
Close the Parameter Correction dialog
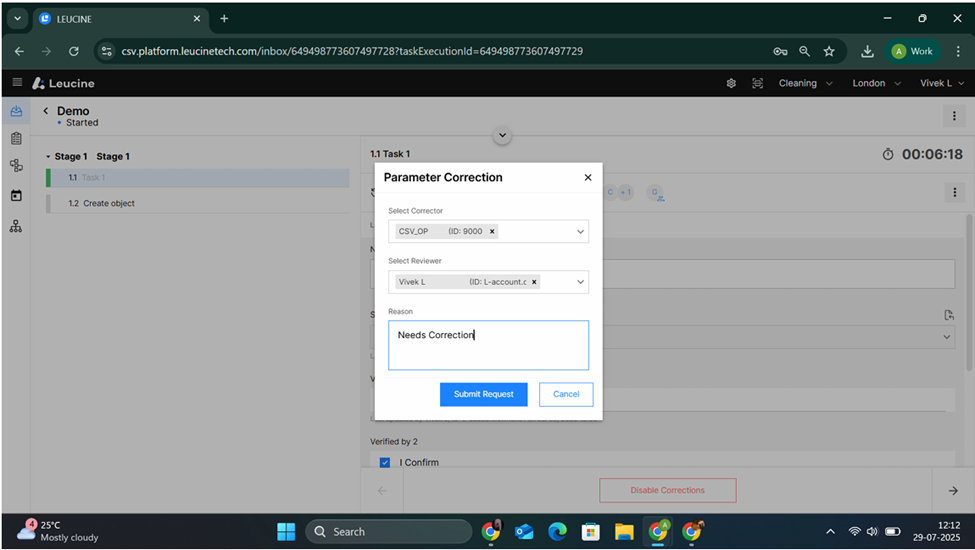(x=587, y=178)
